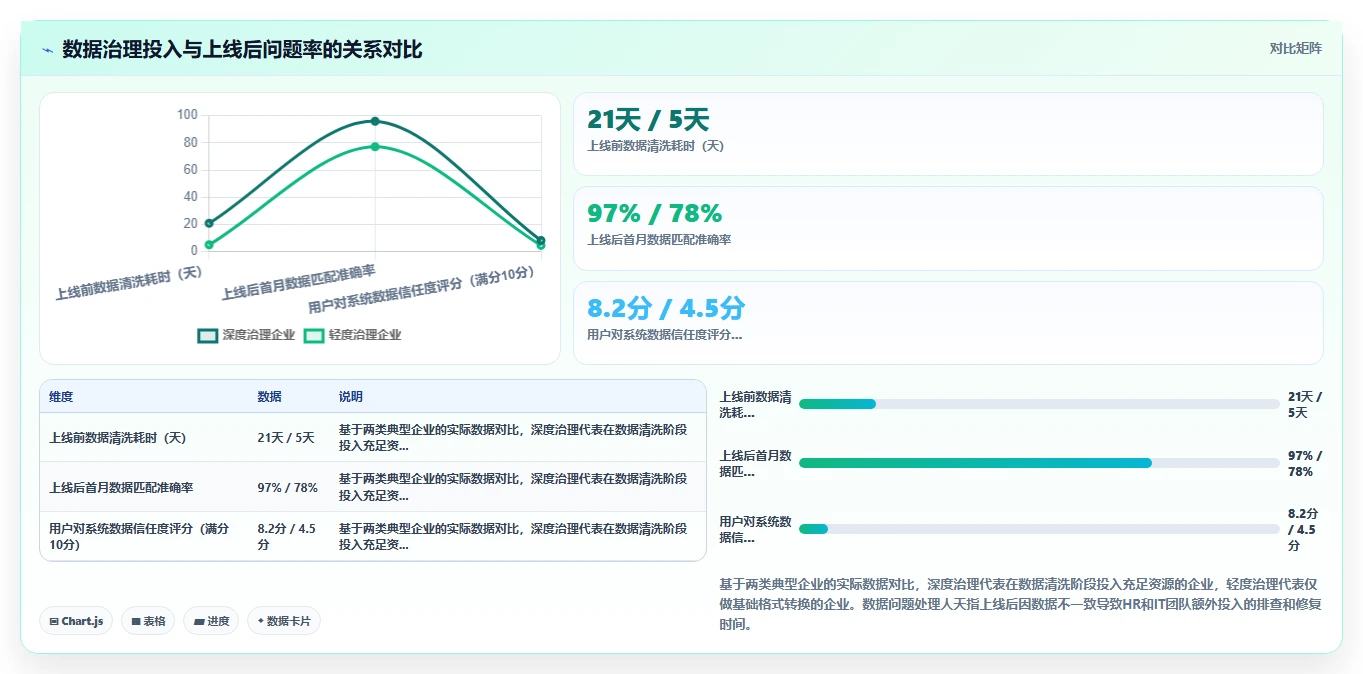The image size is (1363, 674).
Task: Click the lightning icon beside the title
Action: [x=47, y=49]
